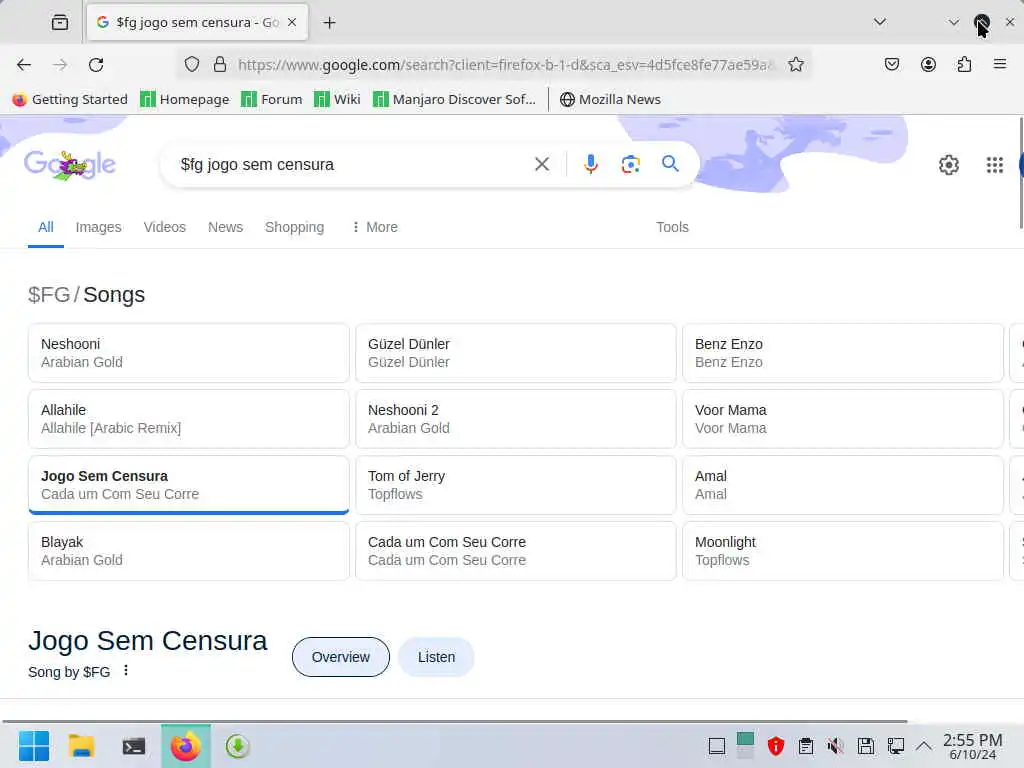Open the Extensions puzzle icon
Screen dimensions: 1024x768
point(964,64)
